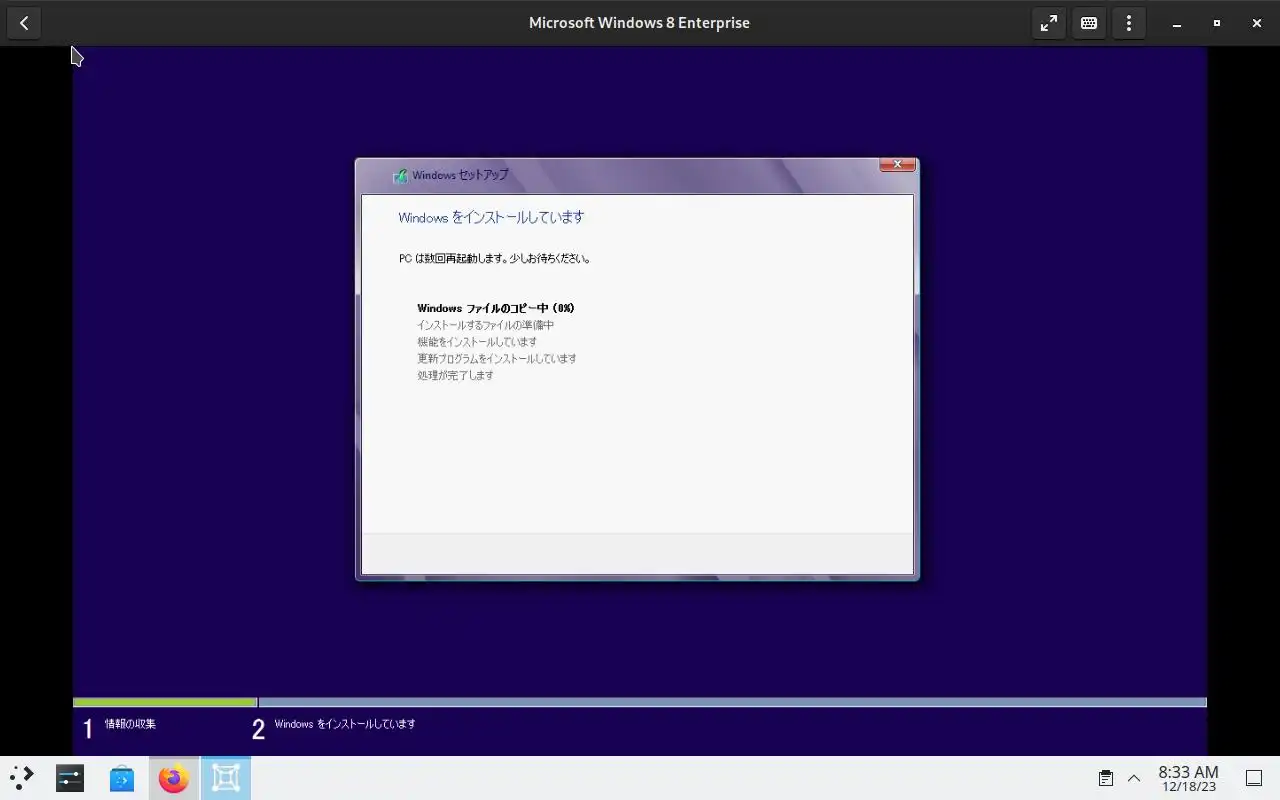Launch the Discover software store from taskbar
Screen dimensions: 1280x800
tap(122, 778)
